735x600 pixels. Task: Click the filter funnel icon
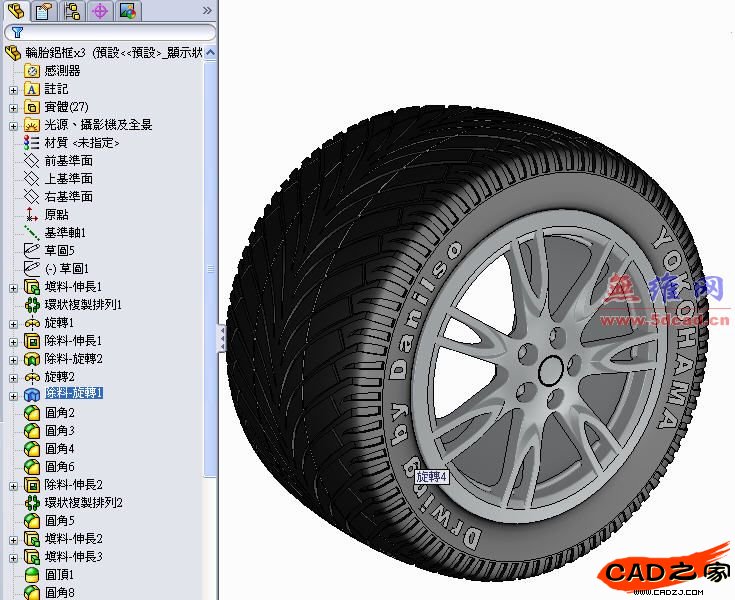point(17,32)
